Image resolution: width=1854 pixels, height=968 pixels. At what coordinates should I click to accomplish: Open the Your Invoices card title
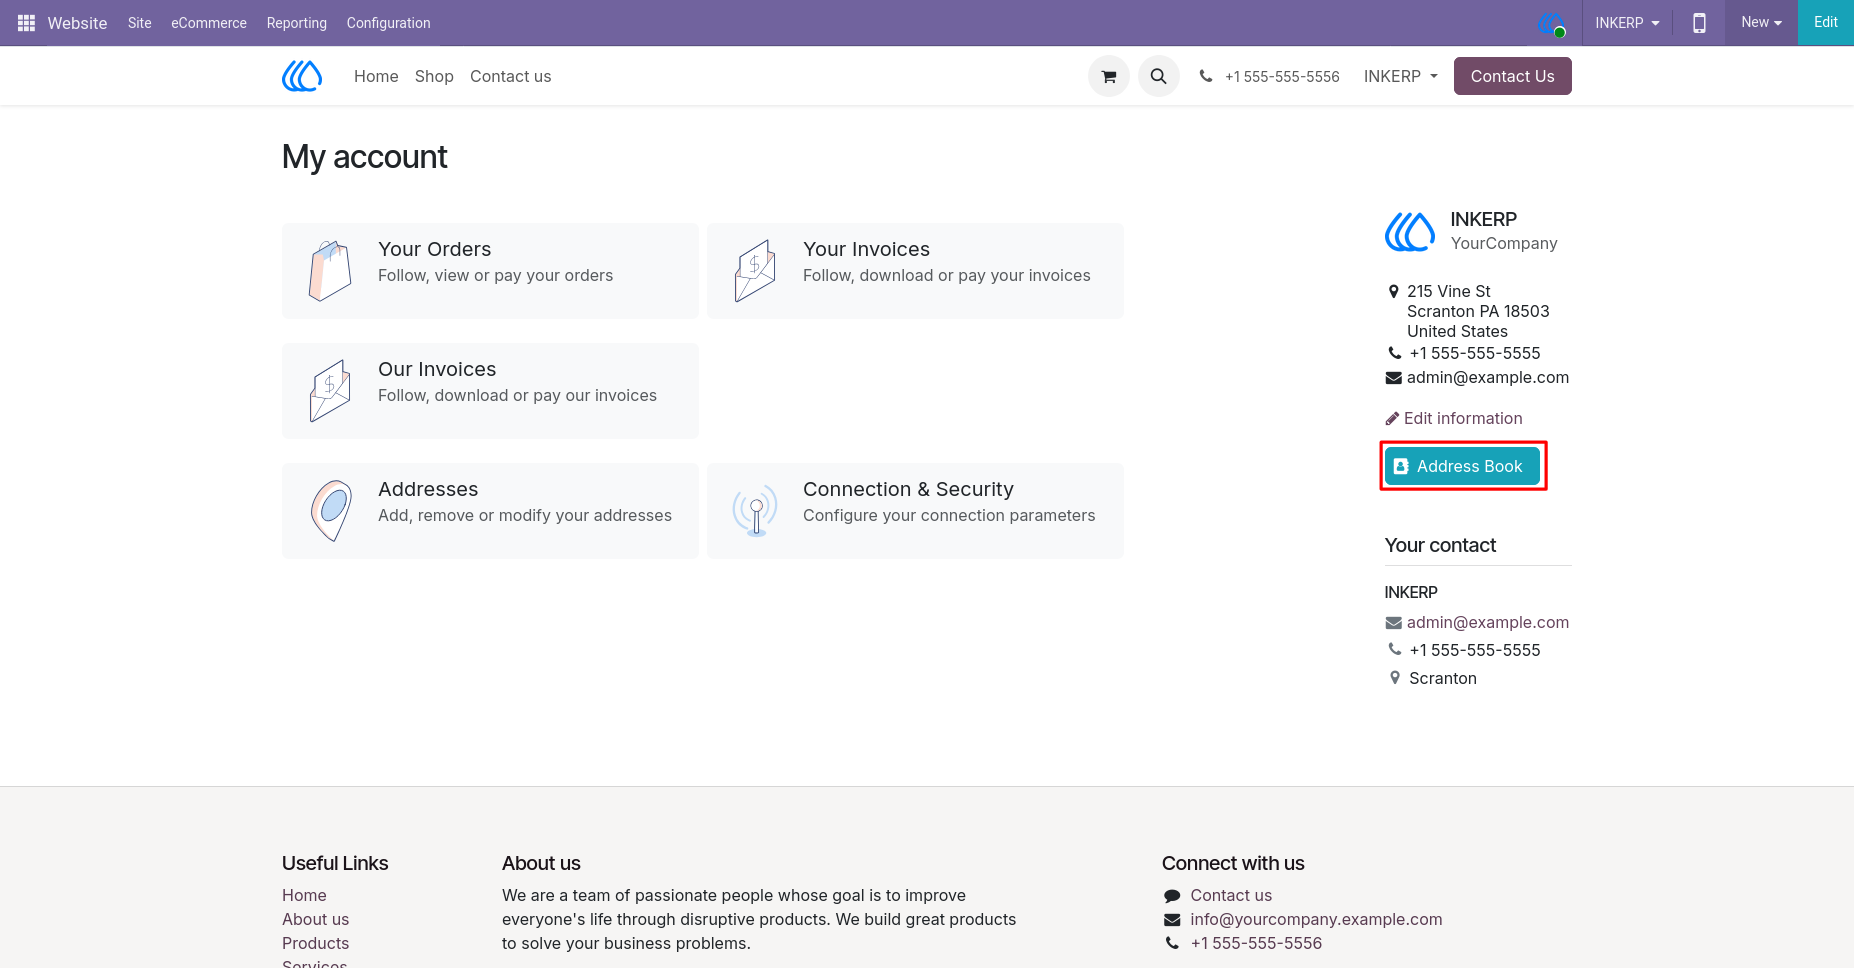tap(867, 249)
